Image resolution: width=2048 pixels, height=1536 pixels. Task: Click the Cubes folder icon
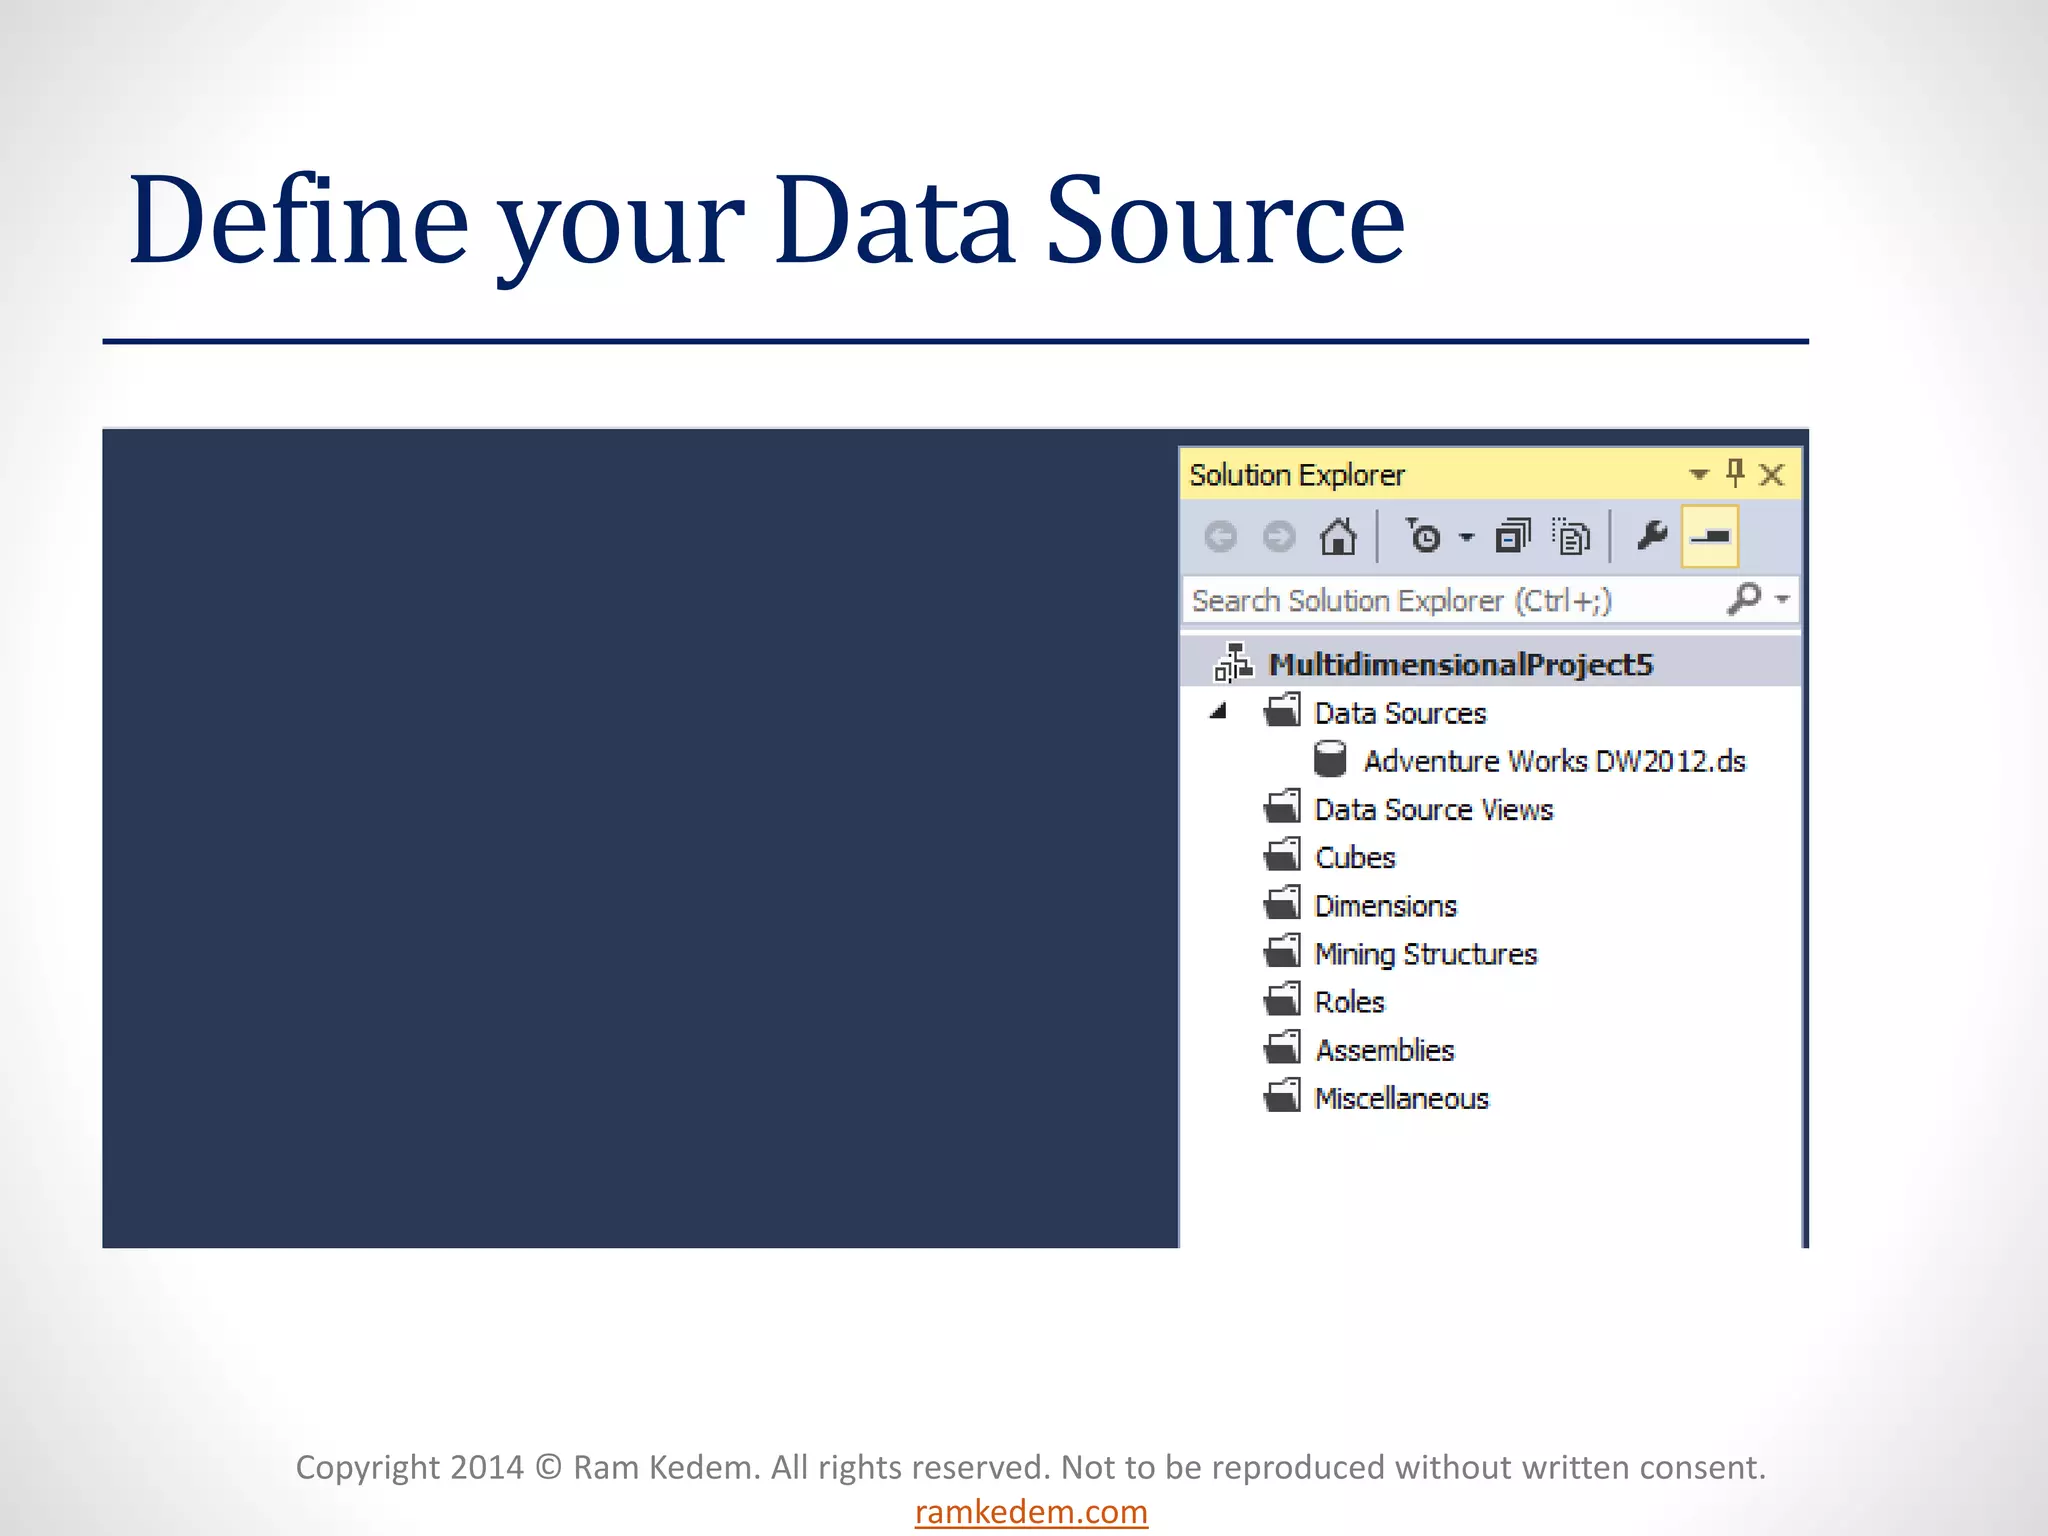[1283, 856]
